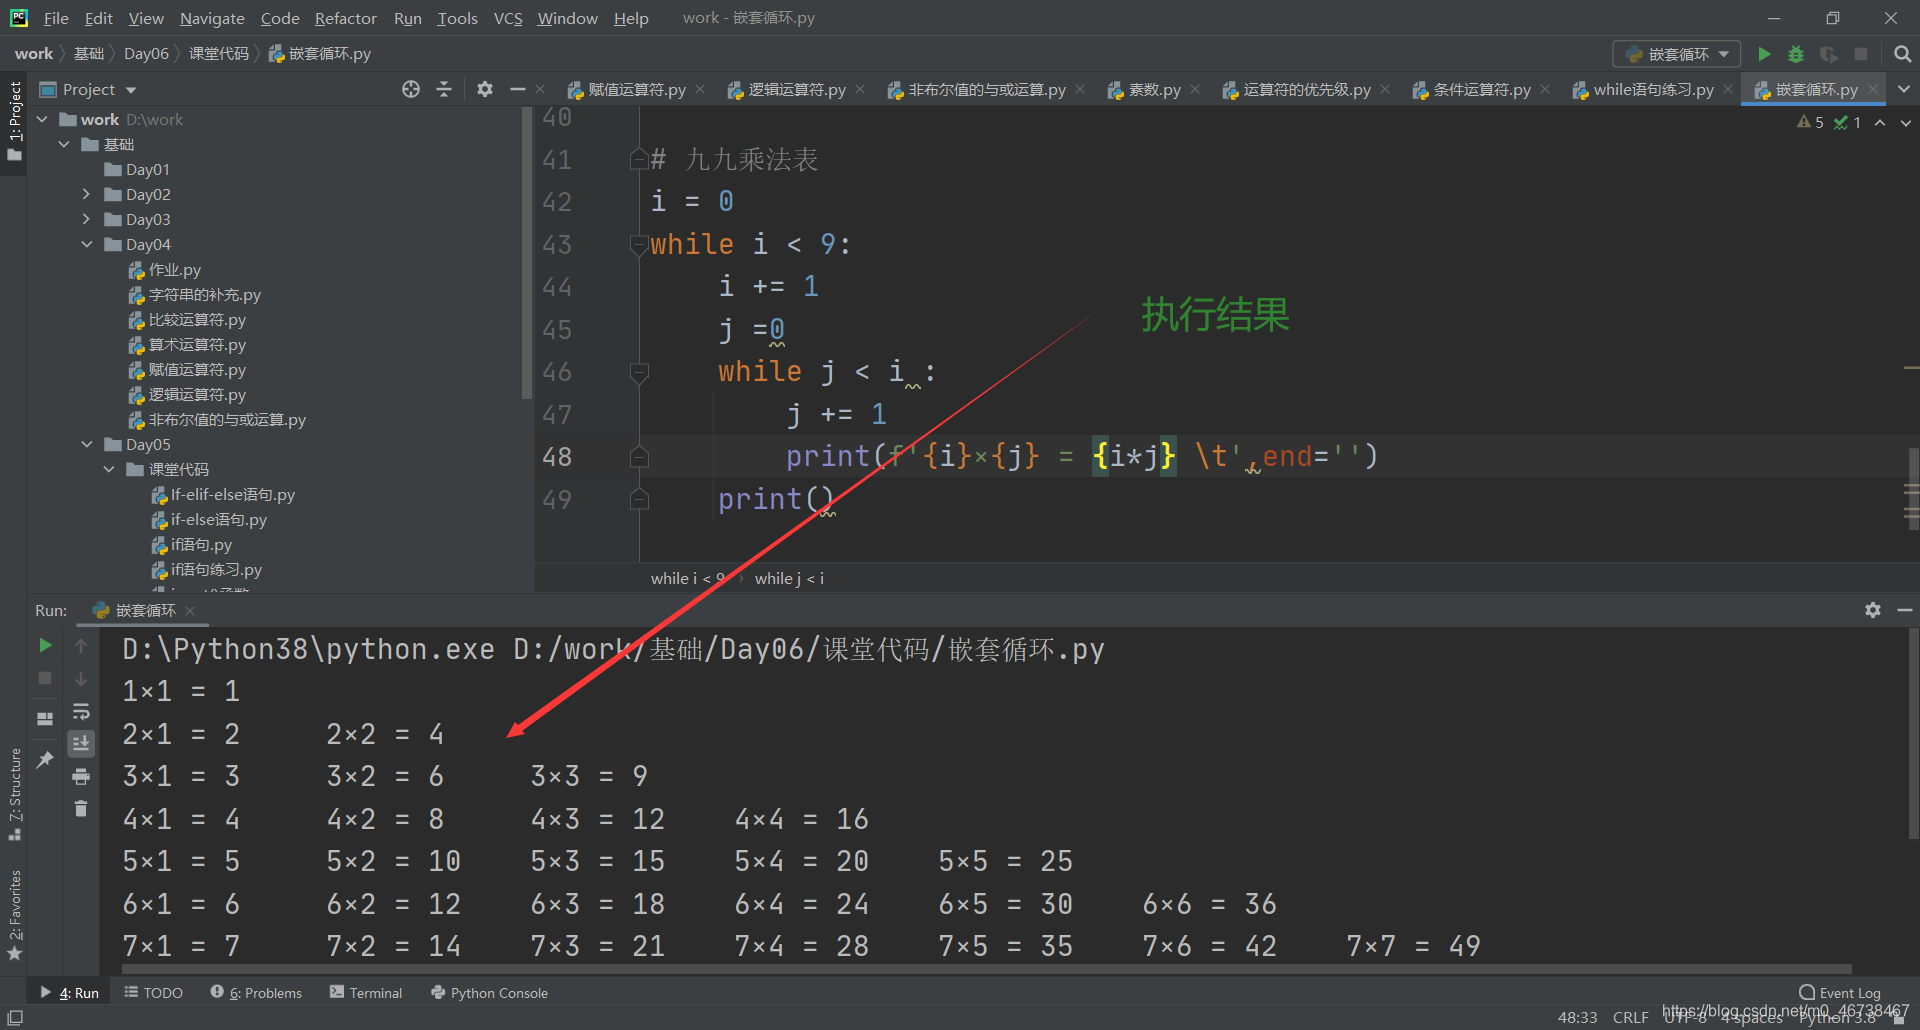Open the File menu

point(56,18)
